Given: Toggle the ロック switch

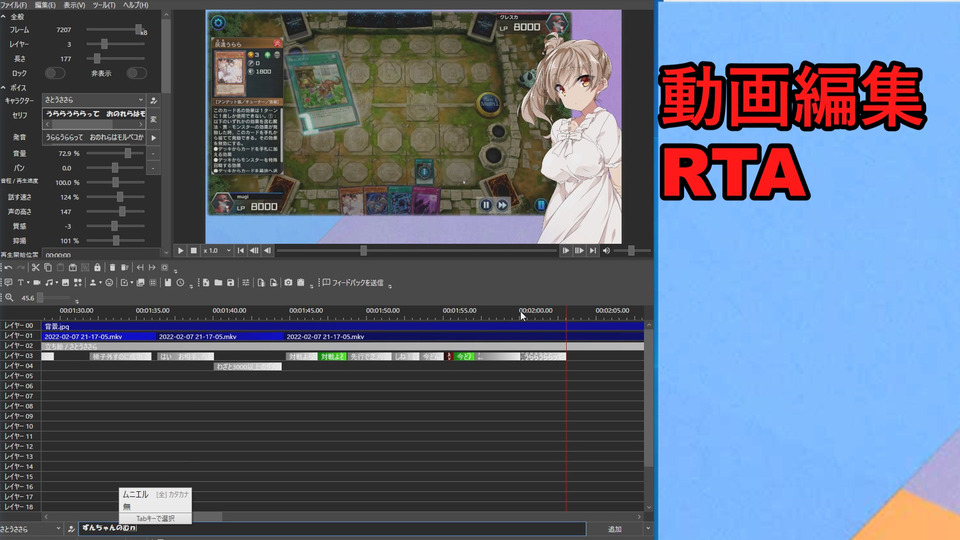Looking at the screenshot, I should tap(54, 73).
